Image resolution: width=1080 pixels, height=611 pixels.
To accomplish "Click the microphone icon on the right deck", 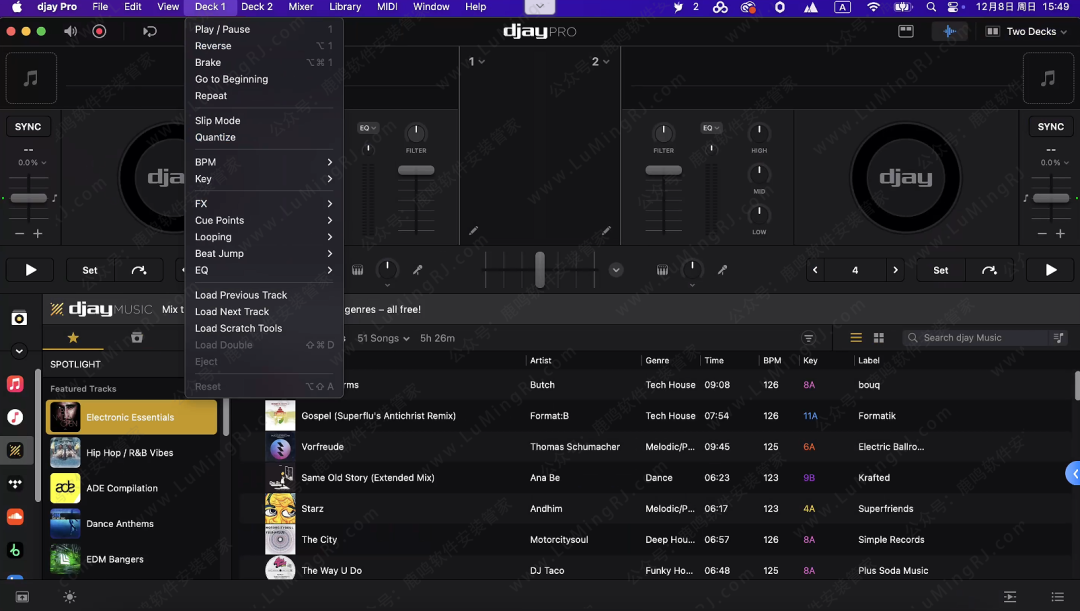I will click(x=722, y=270).
